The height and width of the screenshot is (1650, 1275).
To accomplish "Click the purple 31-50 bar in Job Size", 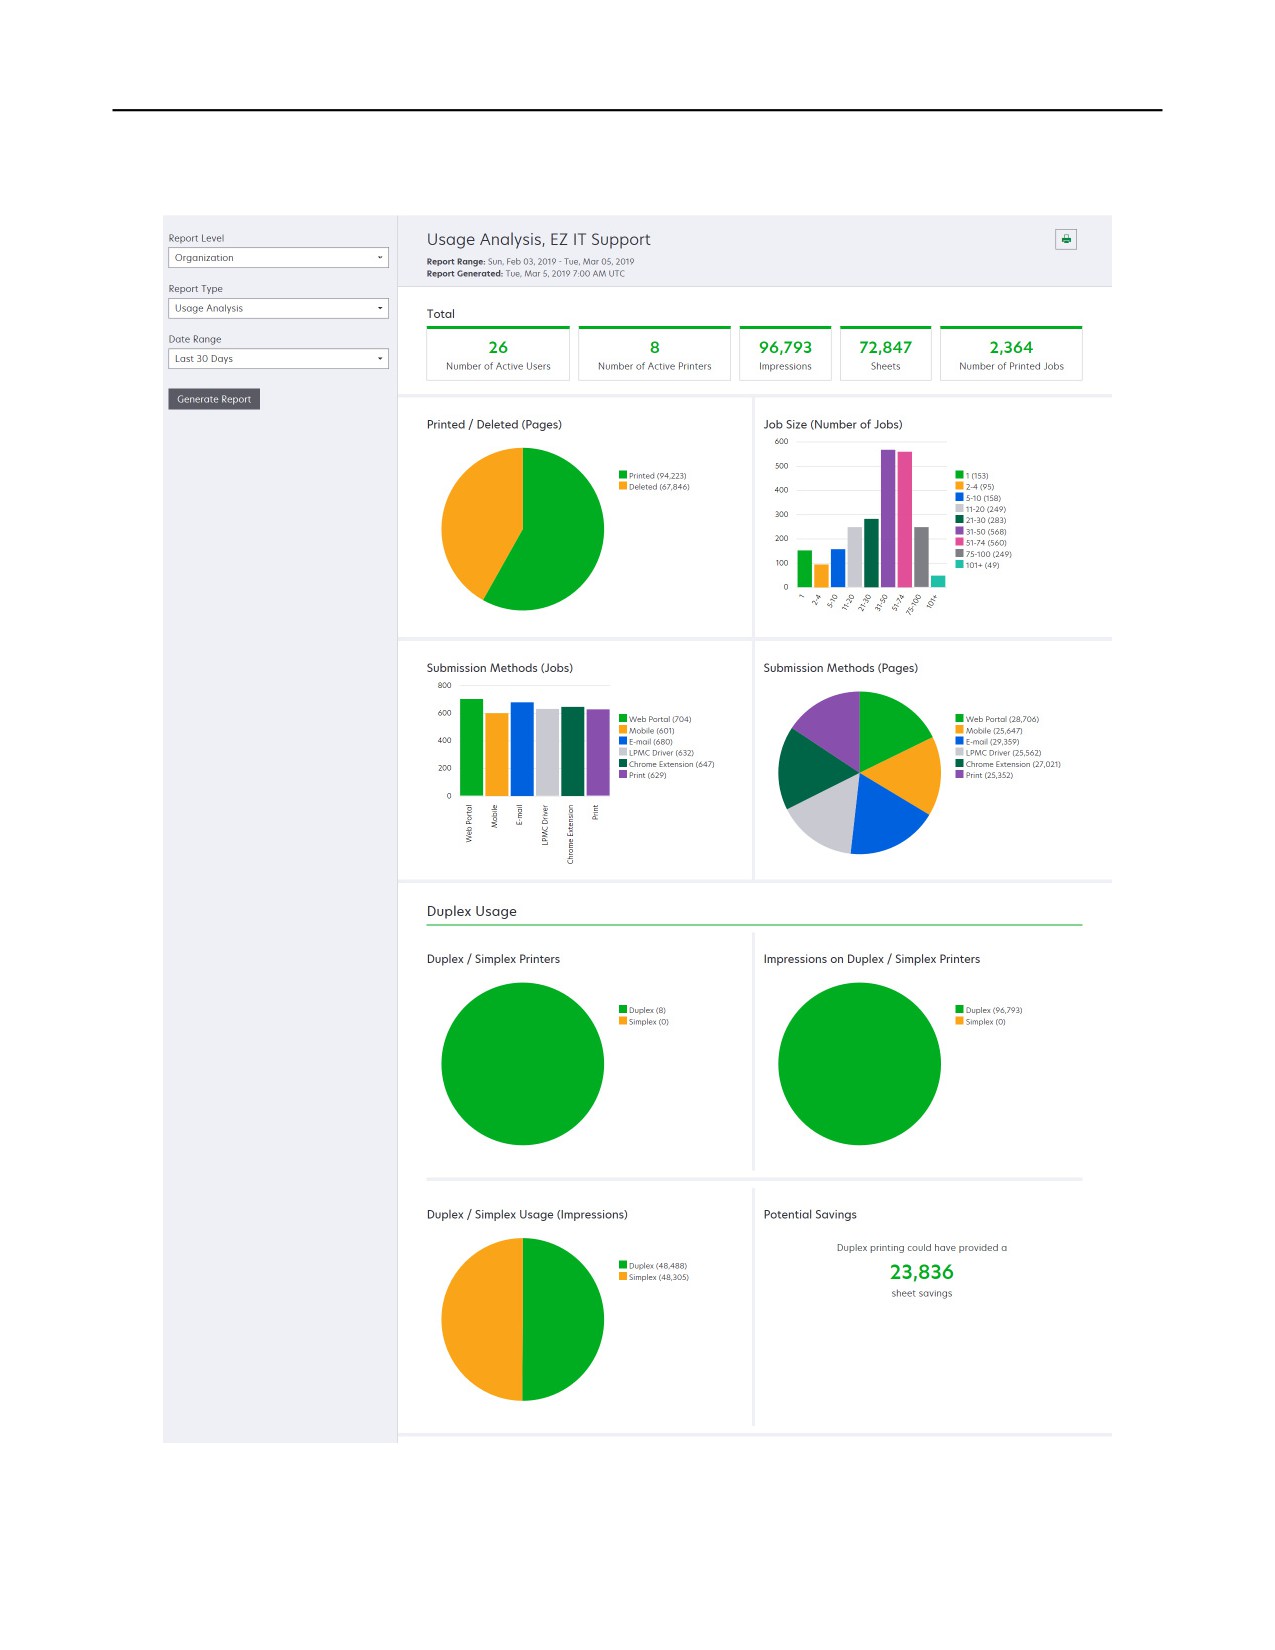I will (888, 518).
